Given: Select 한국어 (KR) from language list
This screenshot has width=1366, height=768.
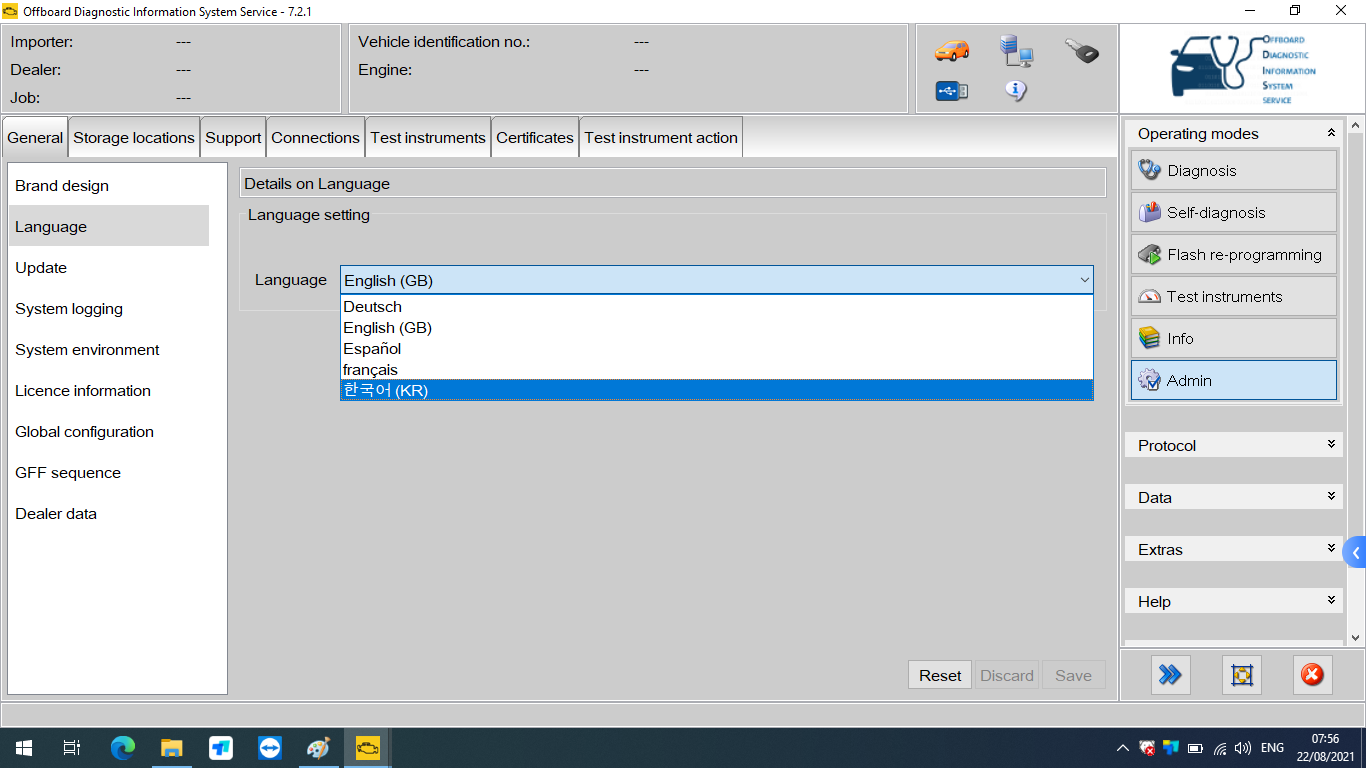Looking at the screenshot, I should coord(716,391).
